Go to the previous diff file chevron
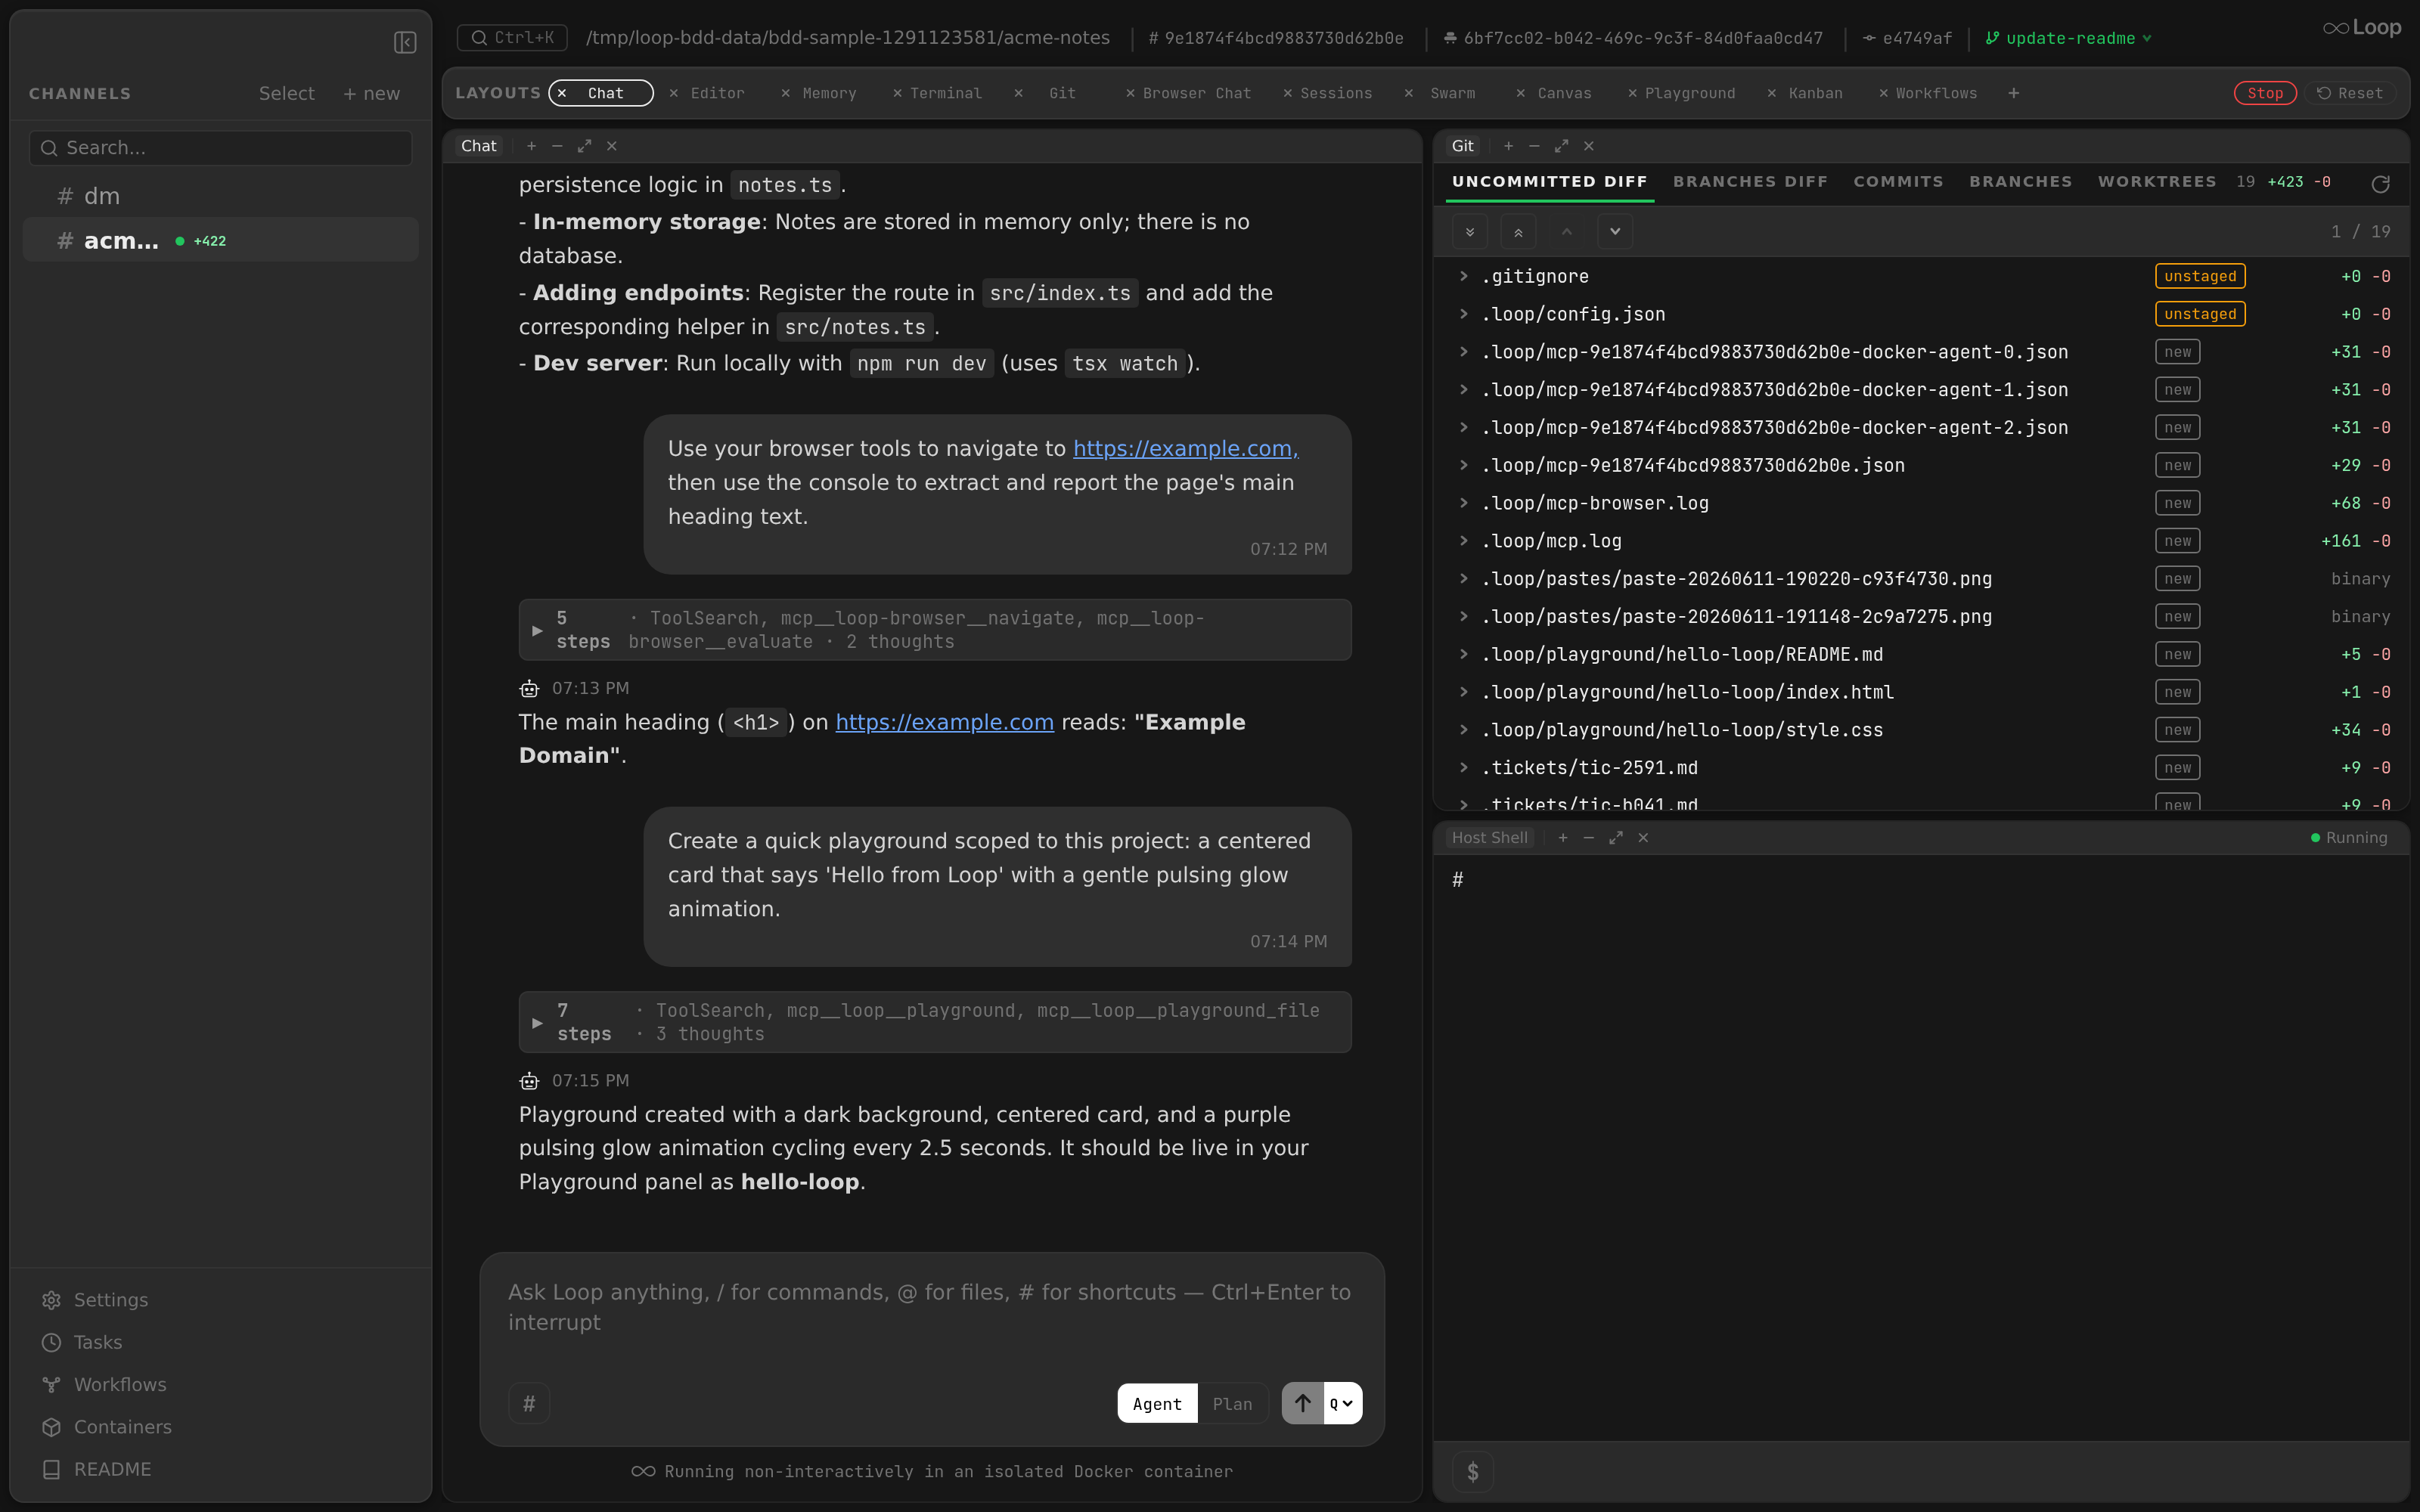2420x1512 pixels. coord(1566,232)
